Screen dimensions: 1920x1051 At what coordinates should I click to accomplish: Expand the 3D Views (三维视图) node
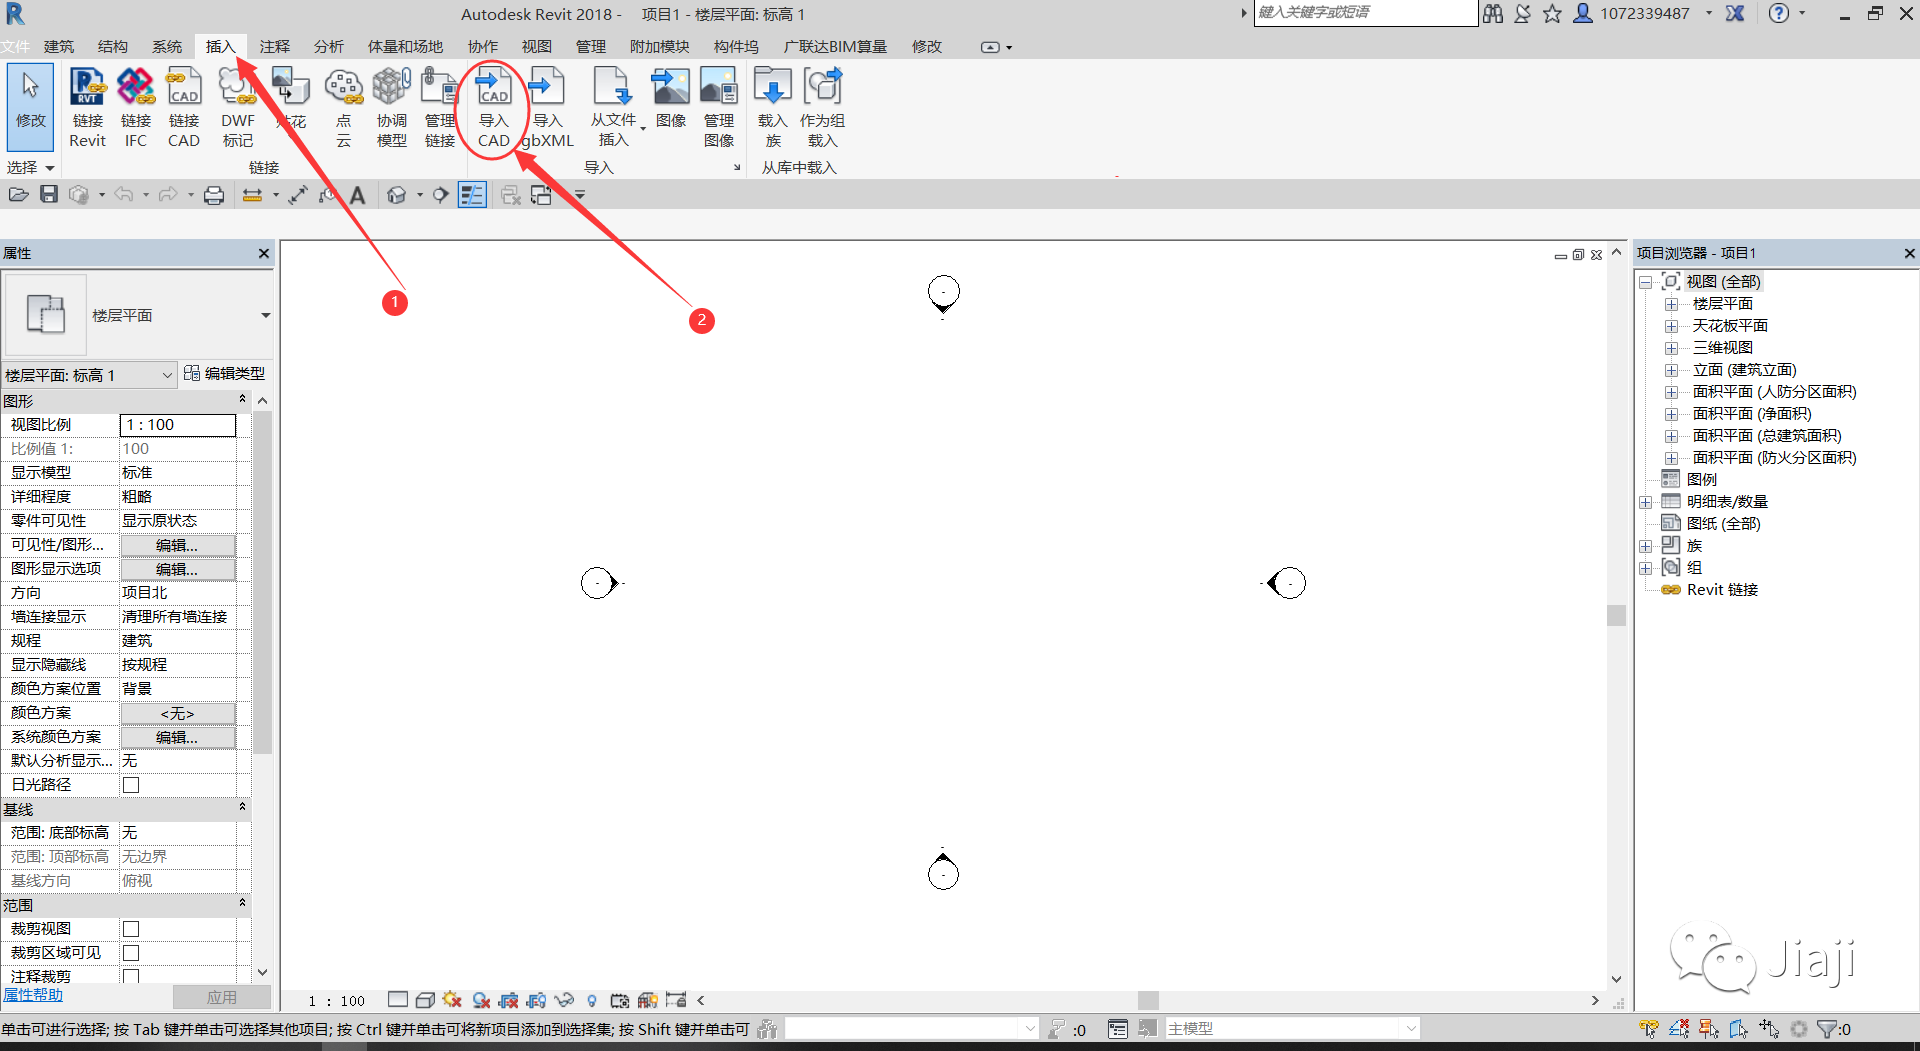1671,348
